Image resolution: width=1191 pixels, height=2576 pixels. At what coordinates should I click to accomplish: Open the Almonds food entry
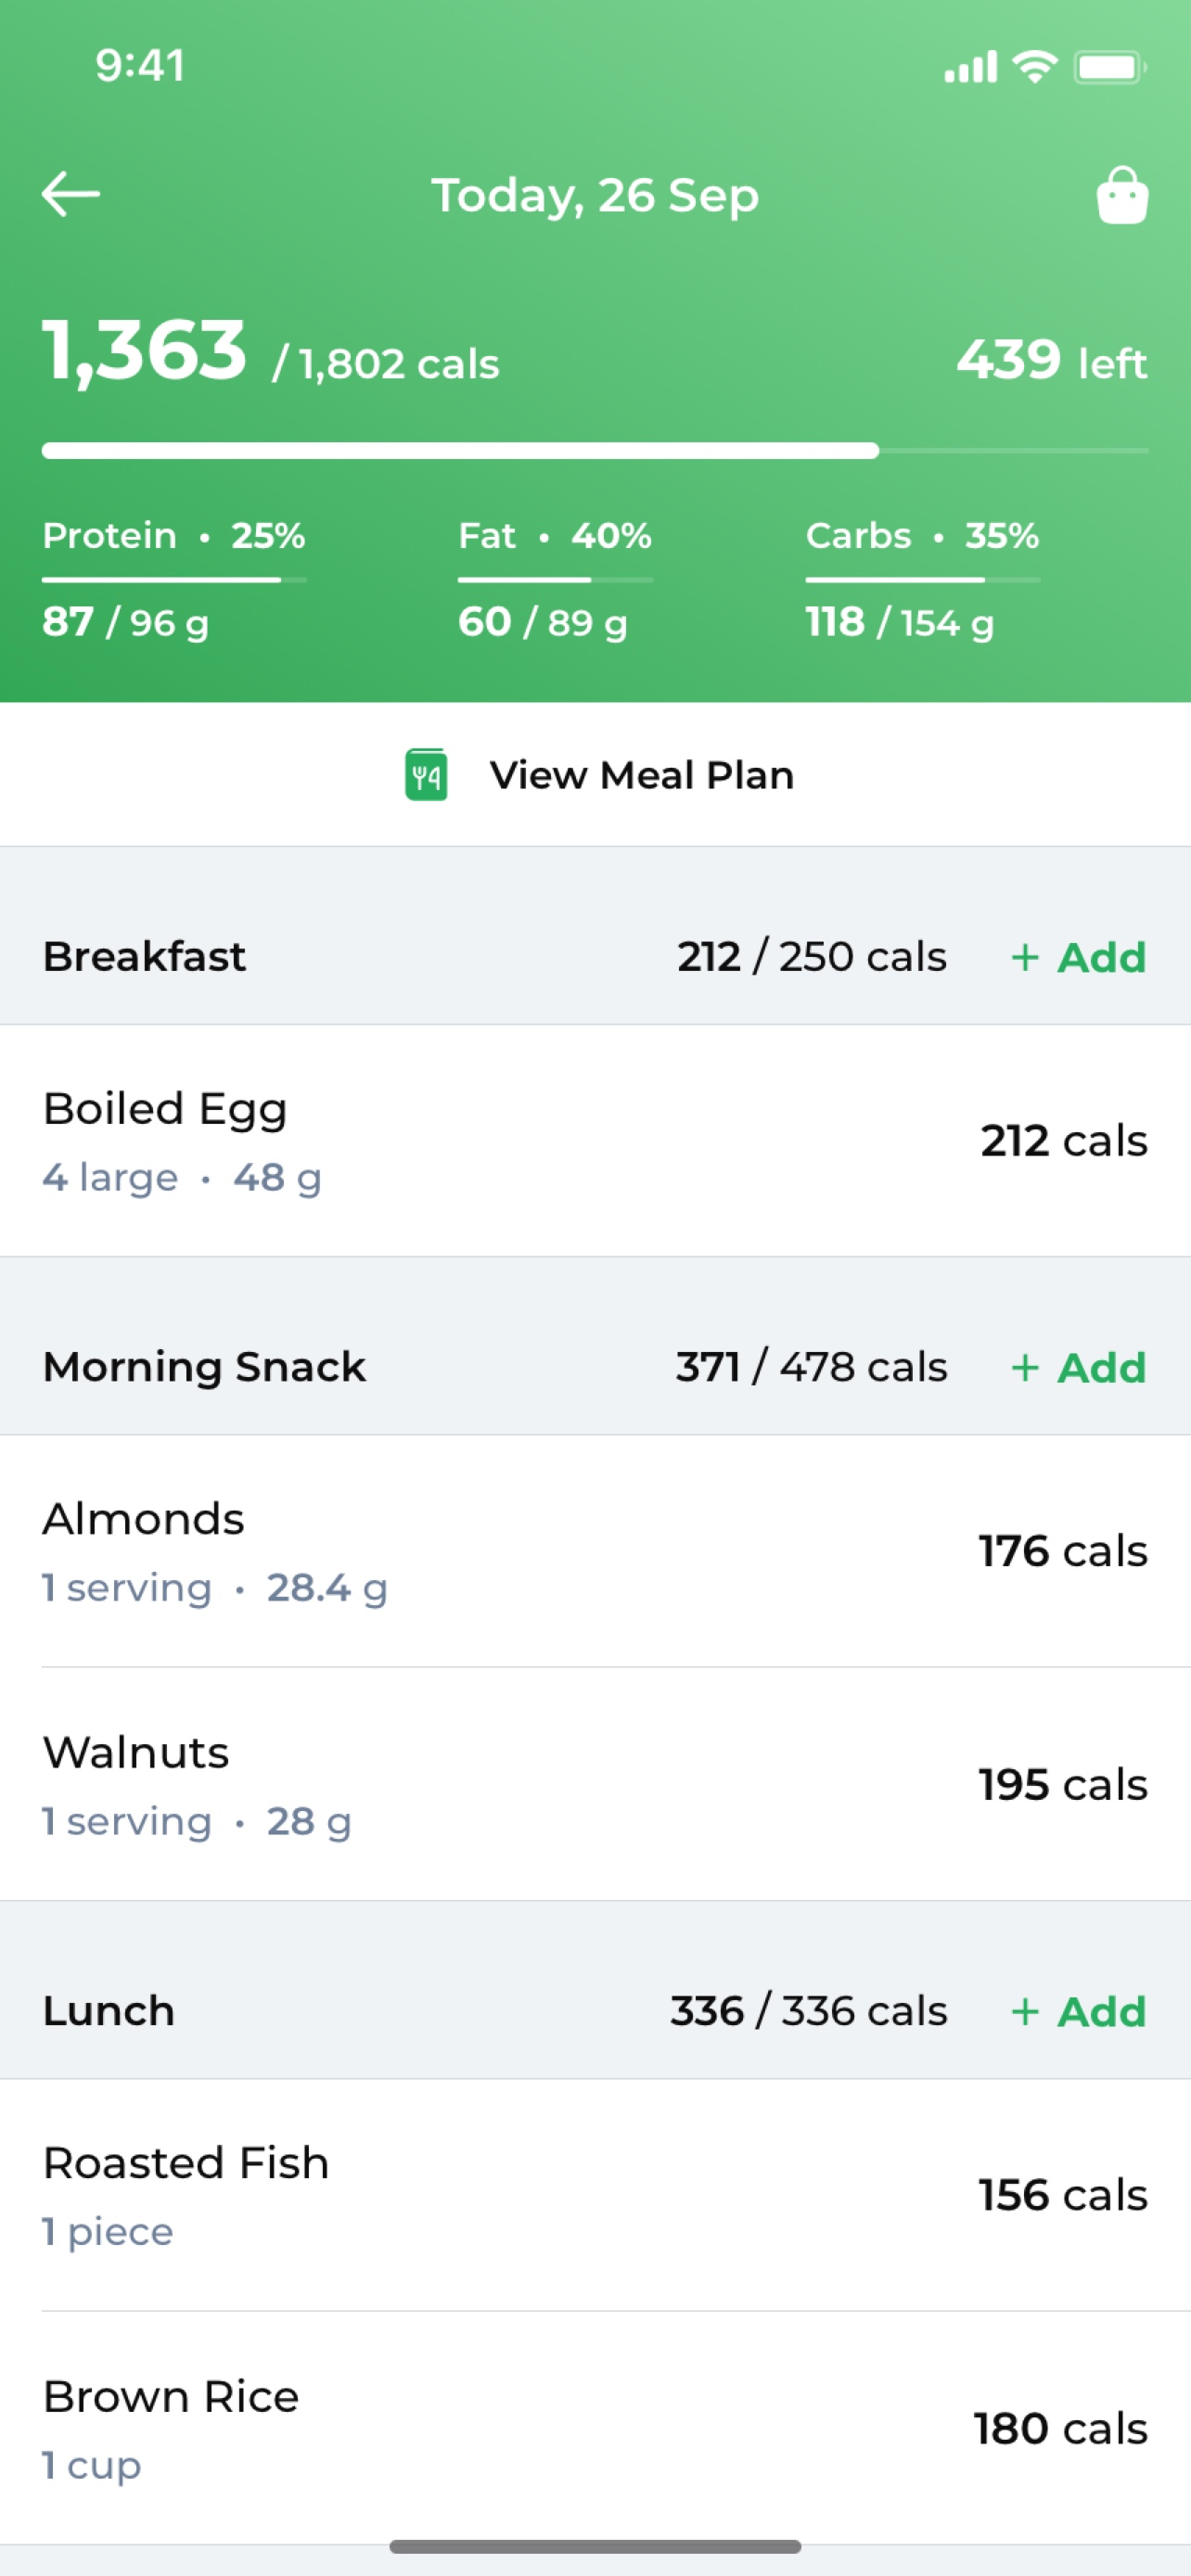(x=596, y=1551)
